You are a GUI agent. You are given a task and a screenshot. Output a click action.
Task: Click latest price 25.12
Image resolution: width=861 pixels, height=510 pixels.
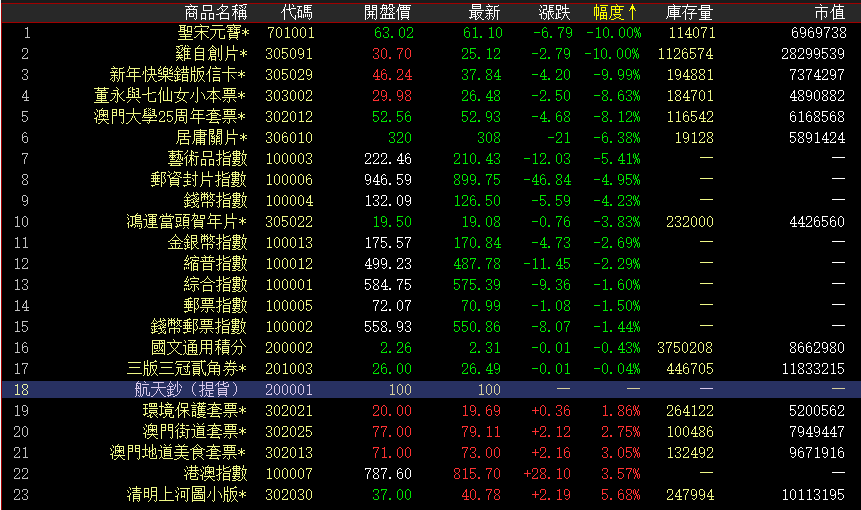(480, 54)
